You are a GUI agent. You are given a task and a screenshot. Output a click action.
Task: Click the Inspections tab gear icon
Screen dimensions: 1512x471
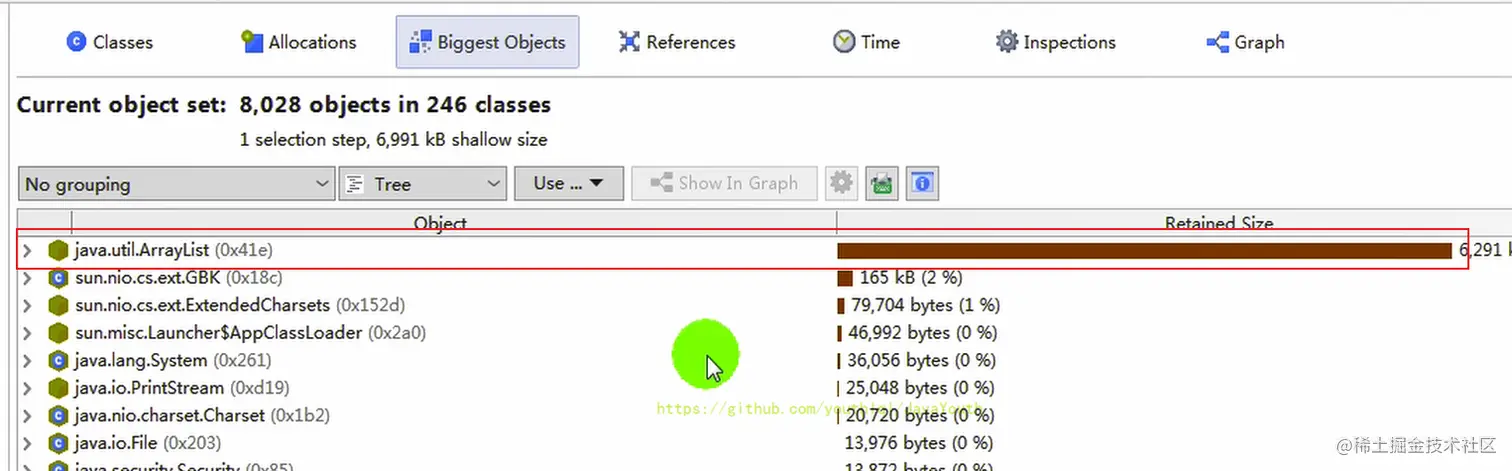pyautogui.click(x=1007, y=42)
